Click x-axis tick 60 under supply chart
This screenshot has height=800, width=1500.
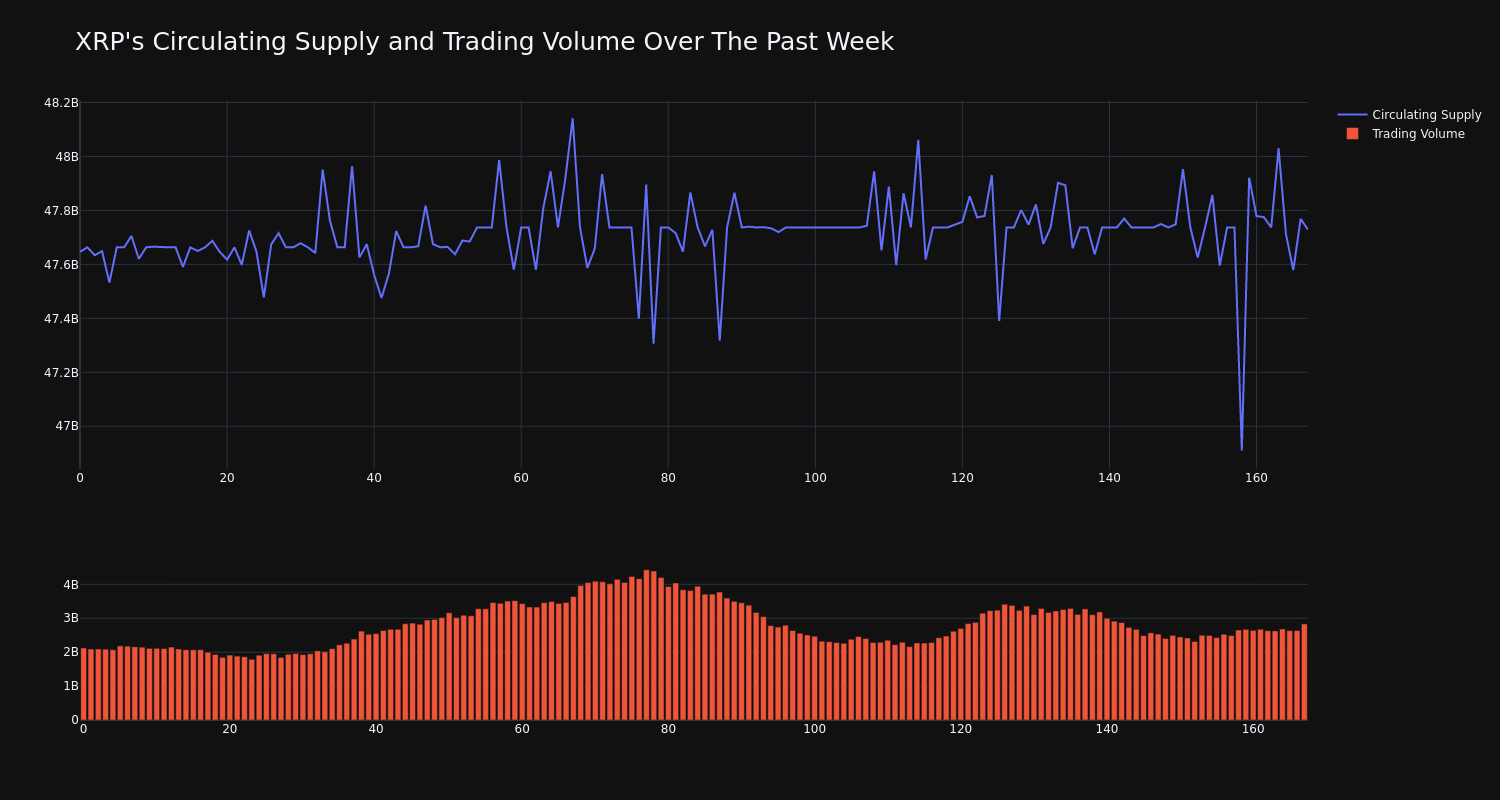(521, 478)
